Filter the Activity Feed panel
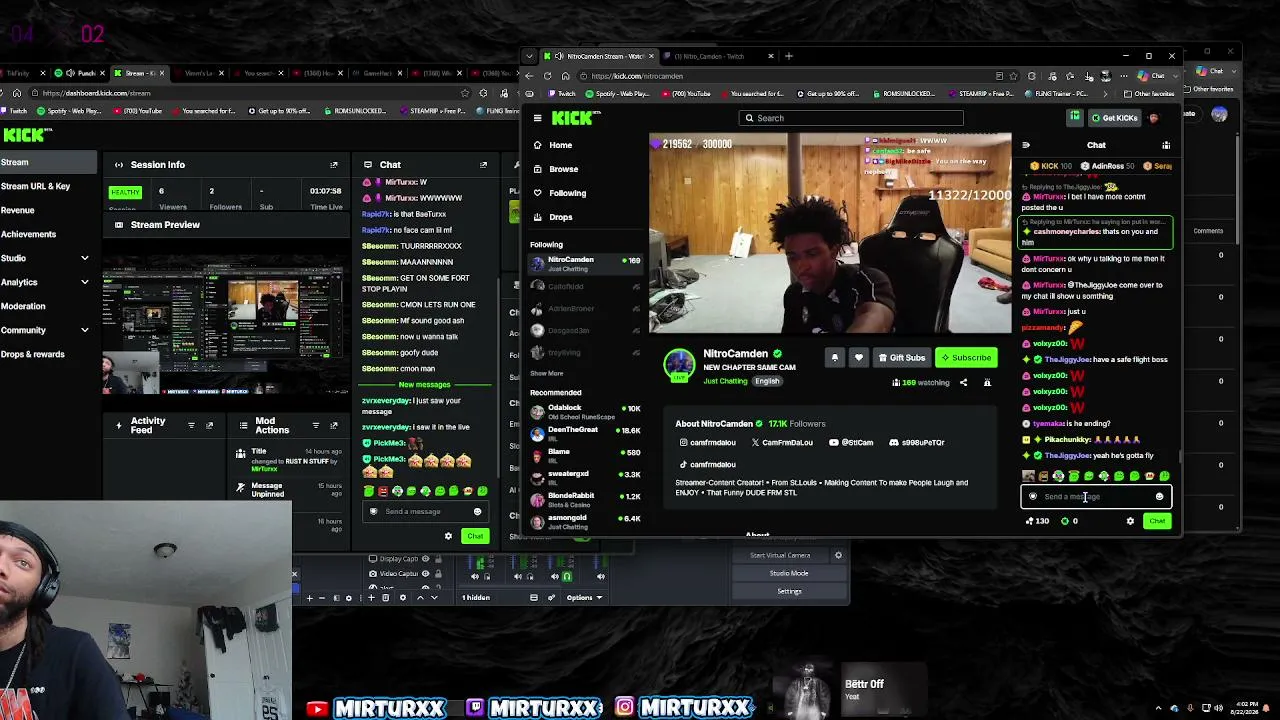 coord(191,426)
